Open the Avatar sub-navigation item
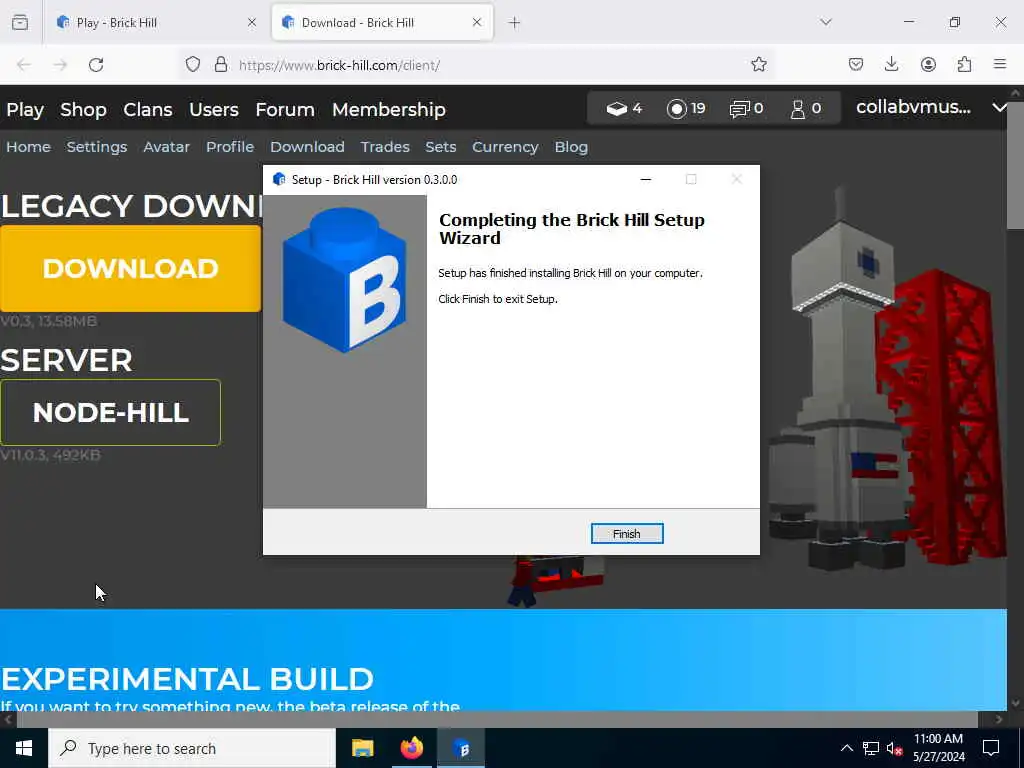Viewport: 1024px width, 768px height. click(167, 147)
